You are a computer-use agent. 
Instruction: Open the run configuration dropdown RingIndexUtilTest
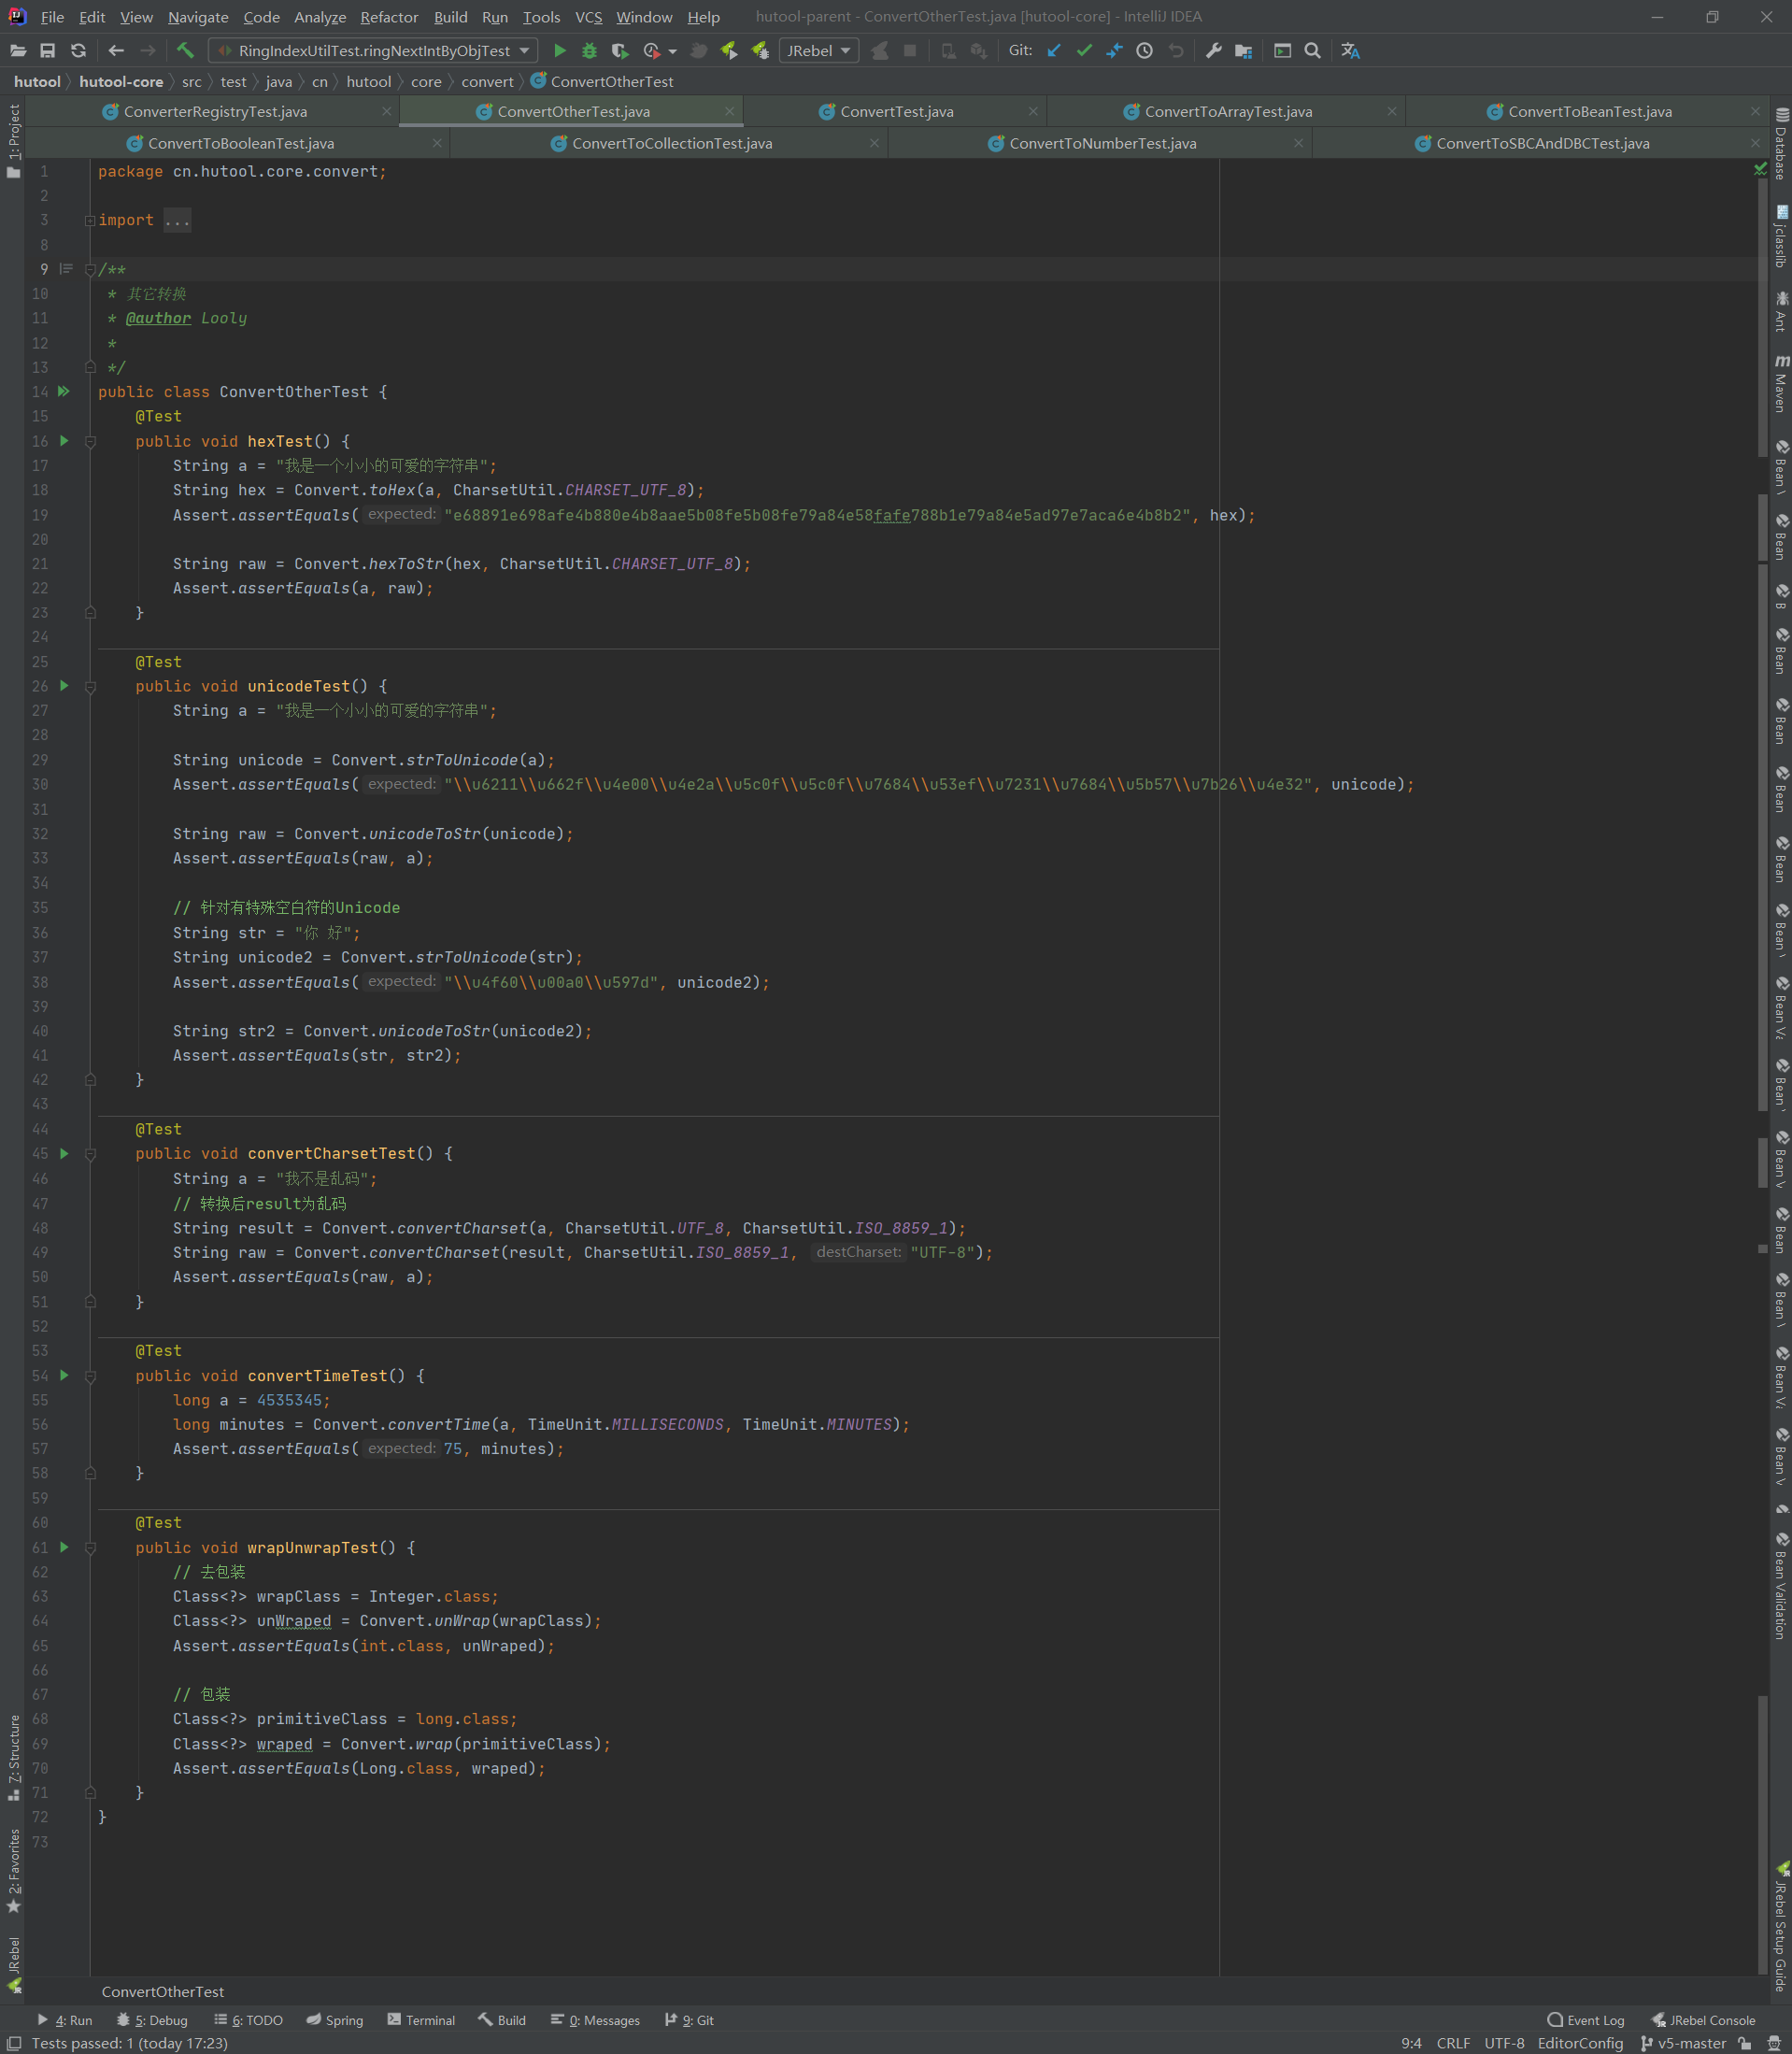point(373,51)
